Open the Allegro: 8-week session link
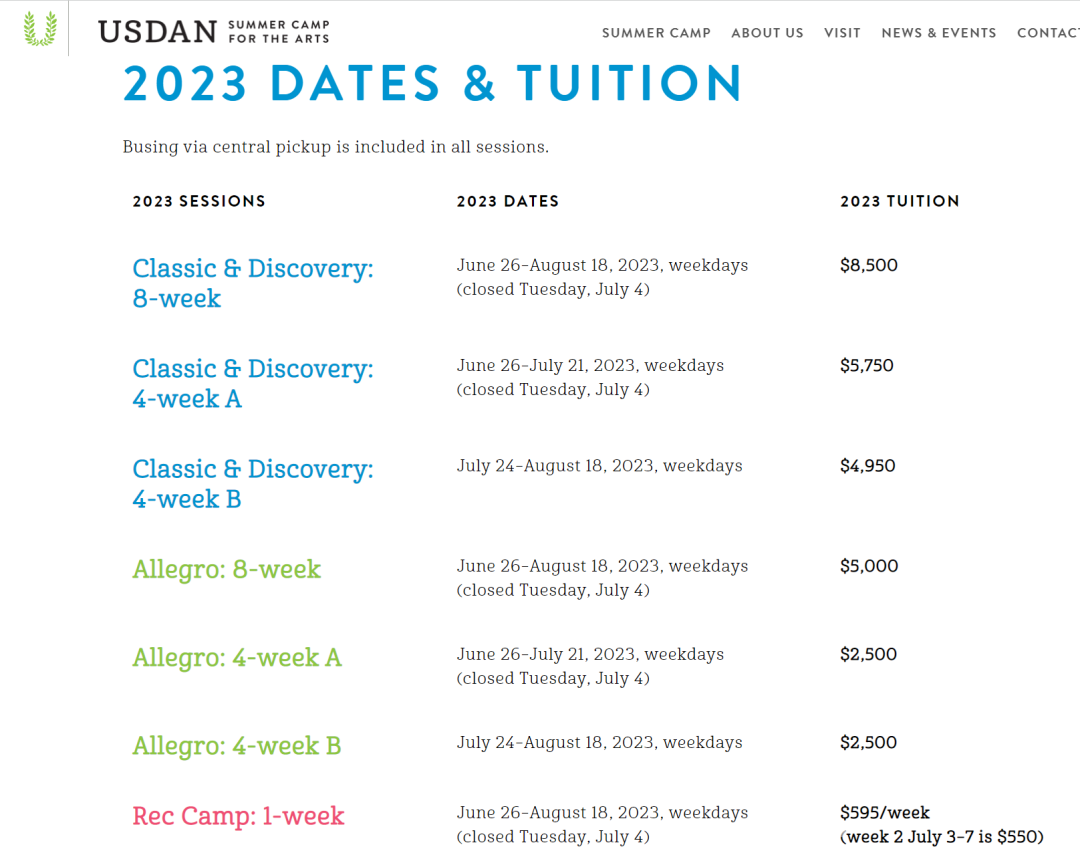The height and width of the screenshot is (861, 1080). tap(227, 570)
